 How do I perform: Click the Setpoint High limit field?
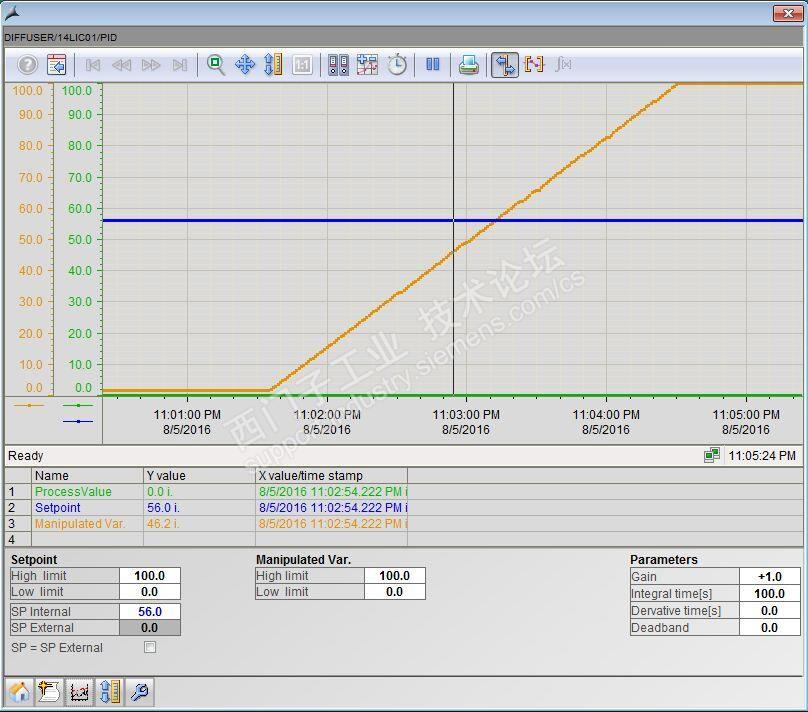150,575
